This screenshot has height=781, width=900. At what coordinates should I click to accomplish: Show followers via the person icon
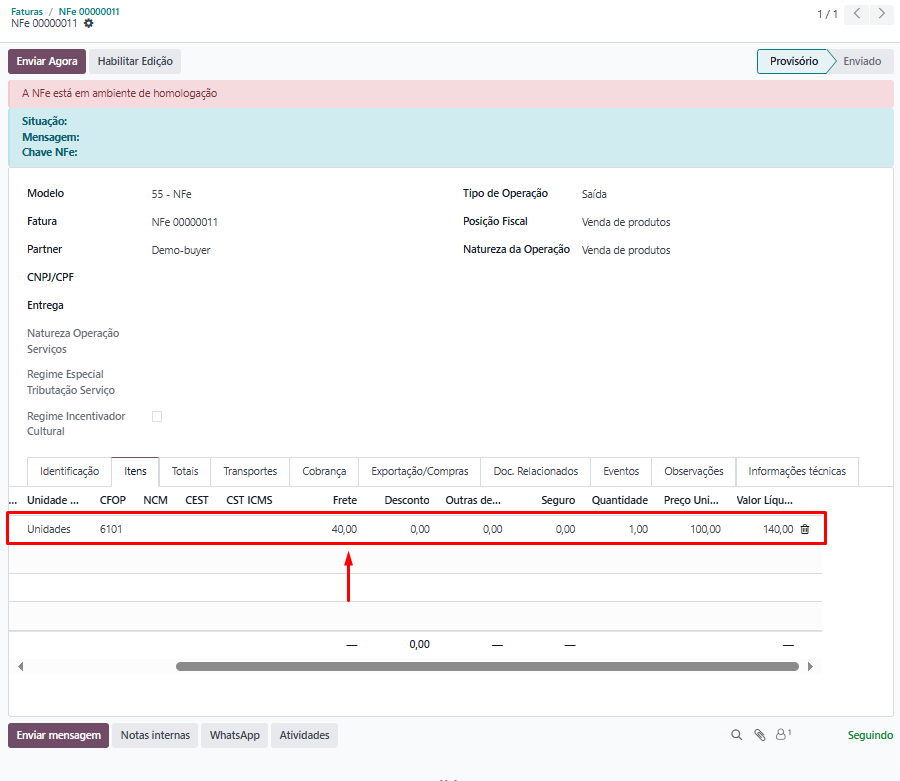(x=783, y=735)
